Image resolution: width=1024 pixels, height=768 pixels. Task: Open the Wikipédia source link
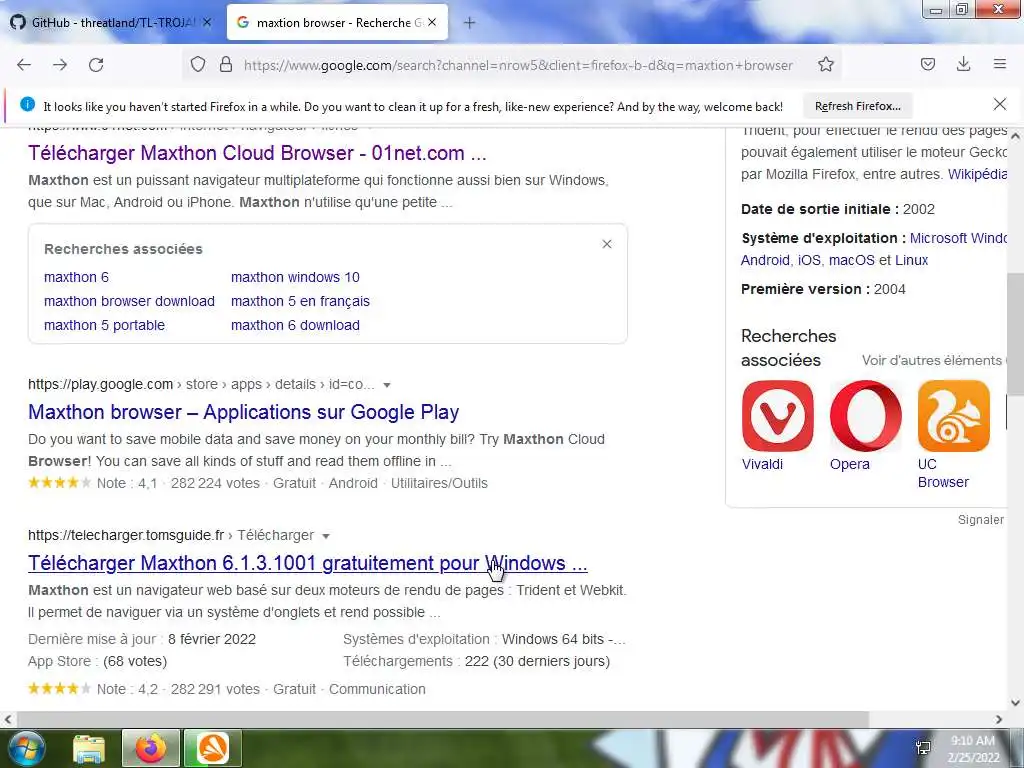[977, 174]
